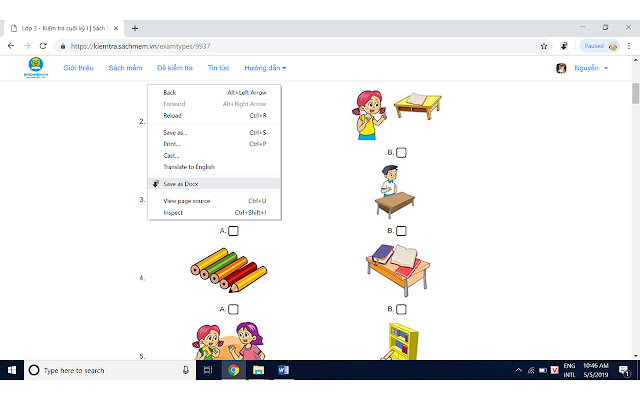Viewport: 640px width, 400px height.
Task: Click the battery icon in system tray
Action: (543, 370)
